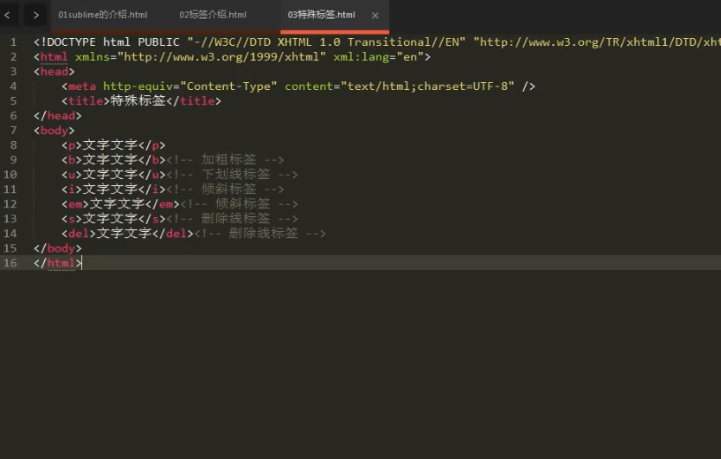Click line number 10 in the gutter

10,175
